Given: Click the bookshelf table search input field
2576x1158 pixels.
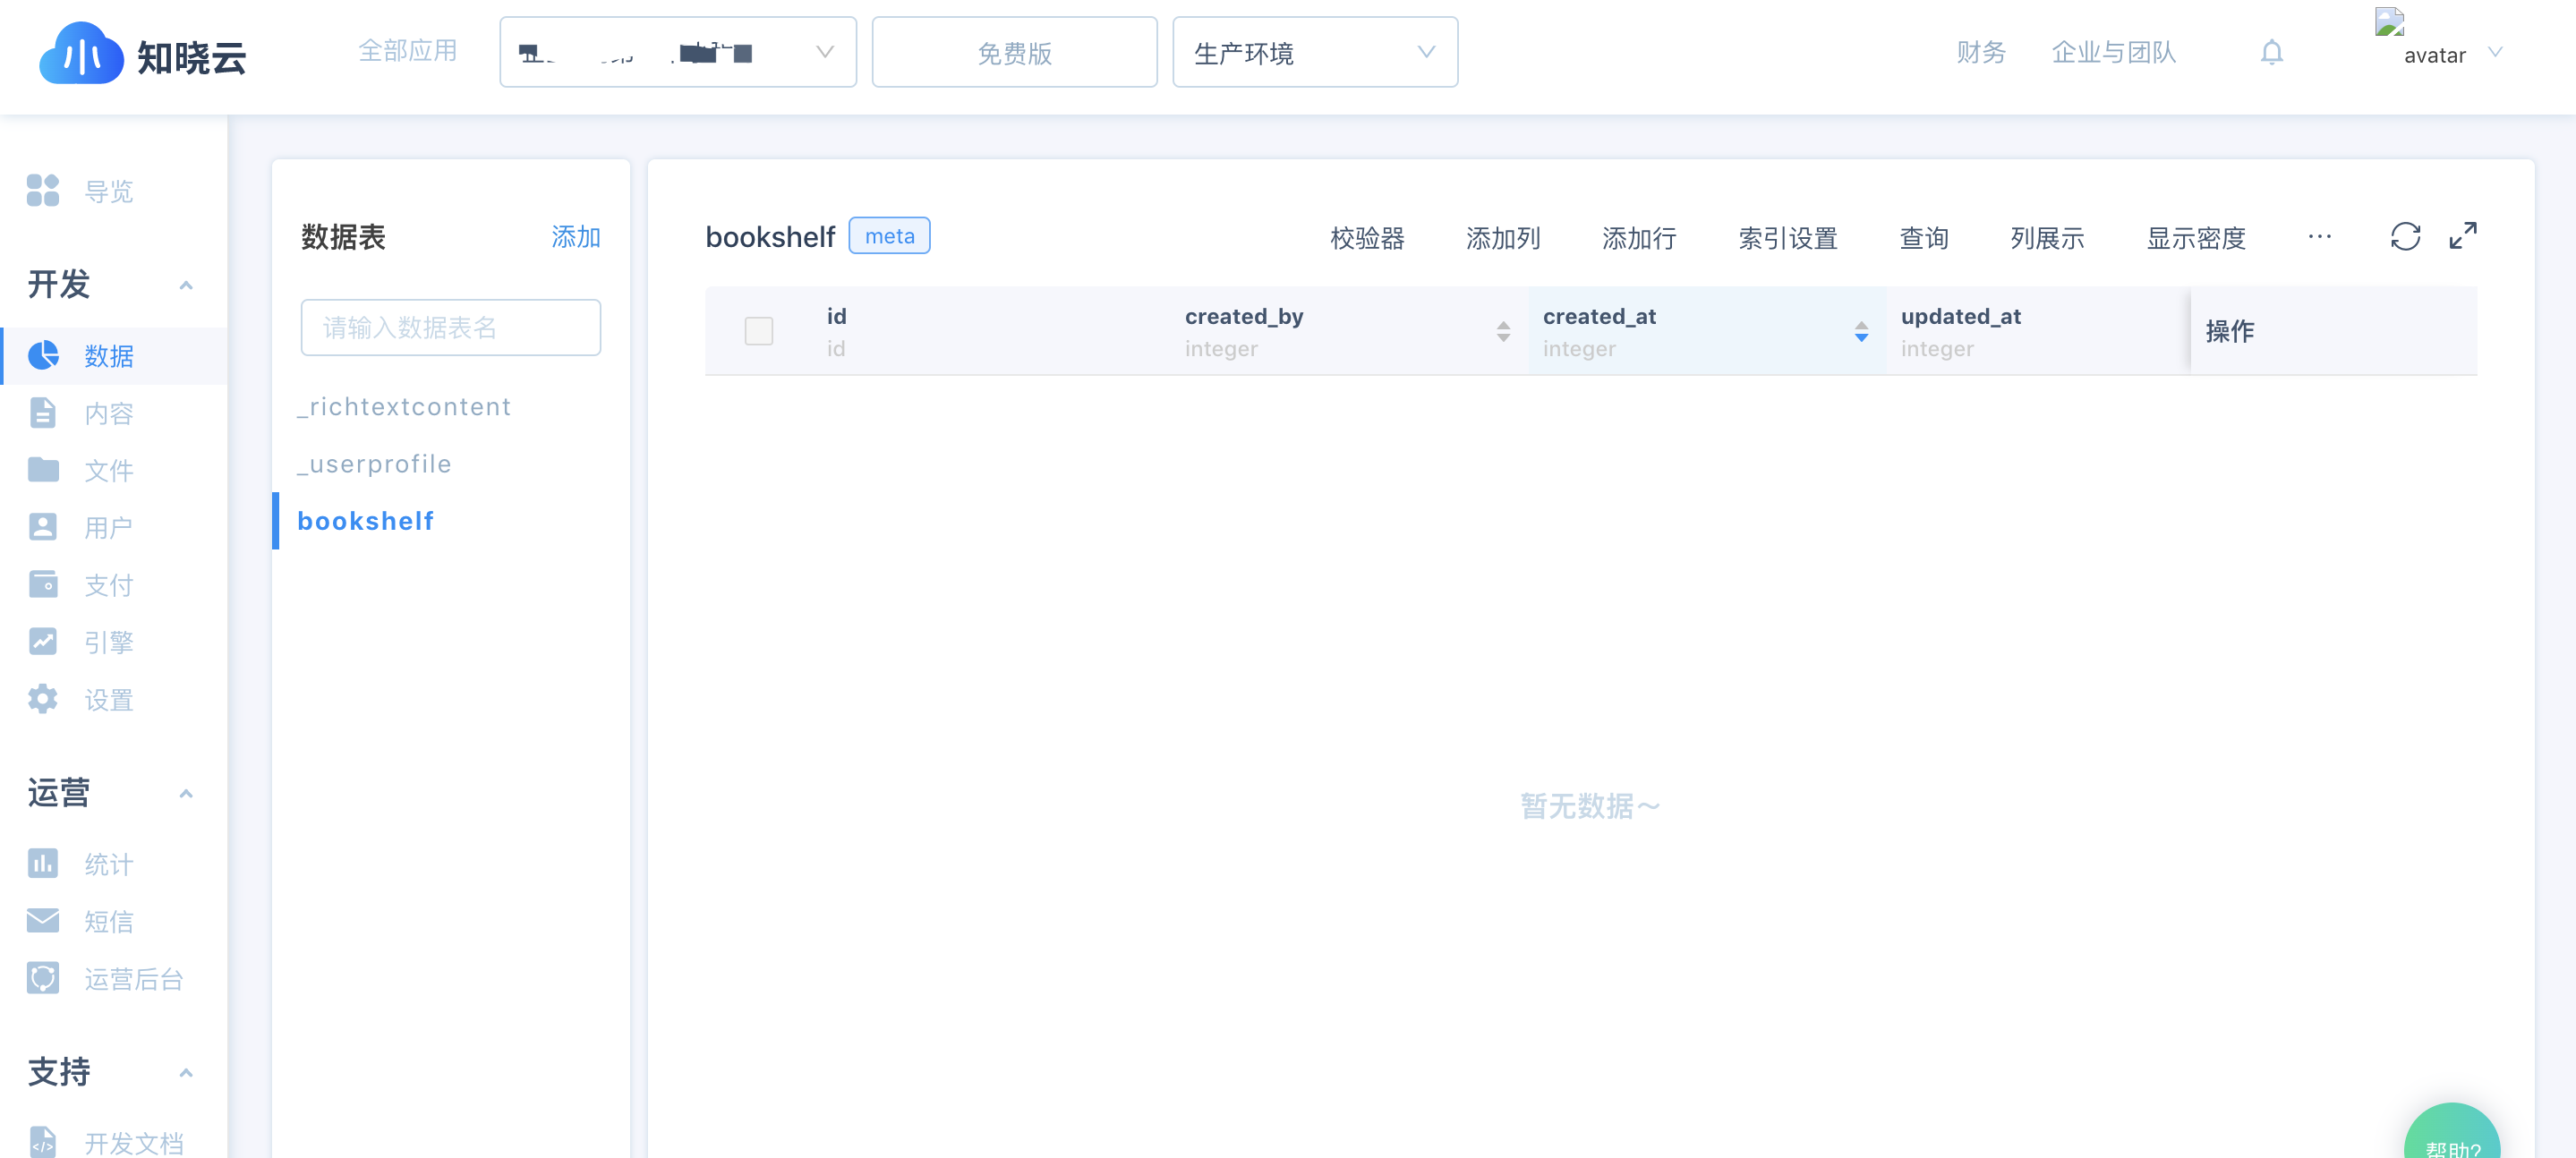Looking at the screenshot, I should (452, 327).
